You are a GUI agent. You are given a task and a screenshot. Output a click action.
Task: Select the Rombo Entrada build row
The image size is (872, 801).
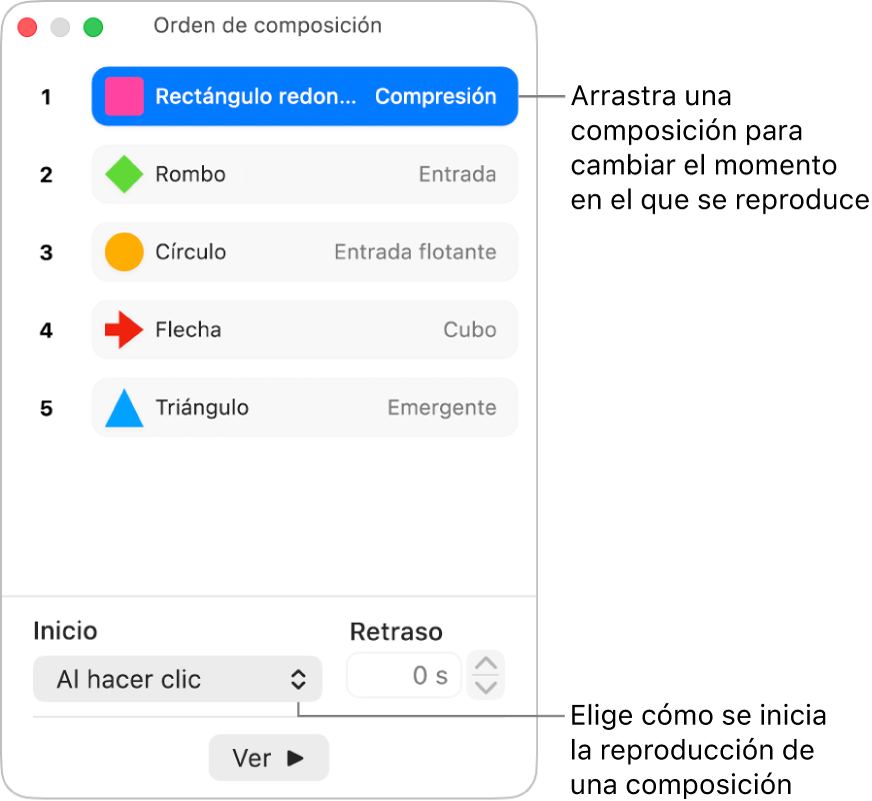305,174
